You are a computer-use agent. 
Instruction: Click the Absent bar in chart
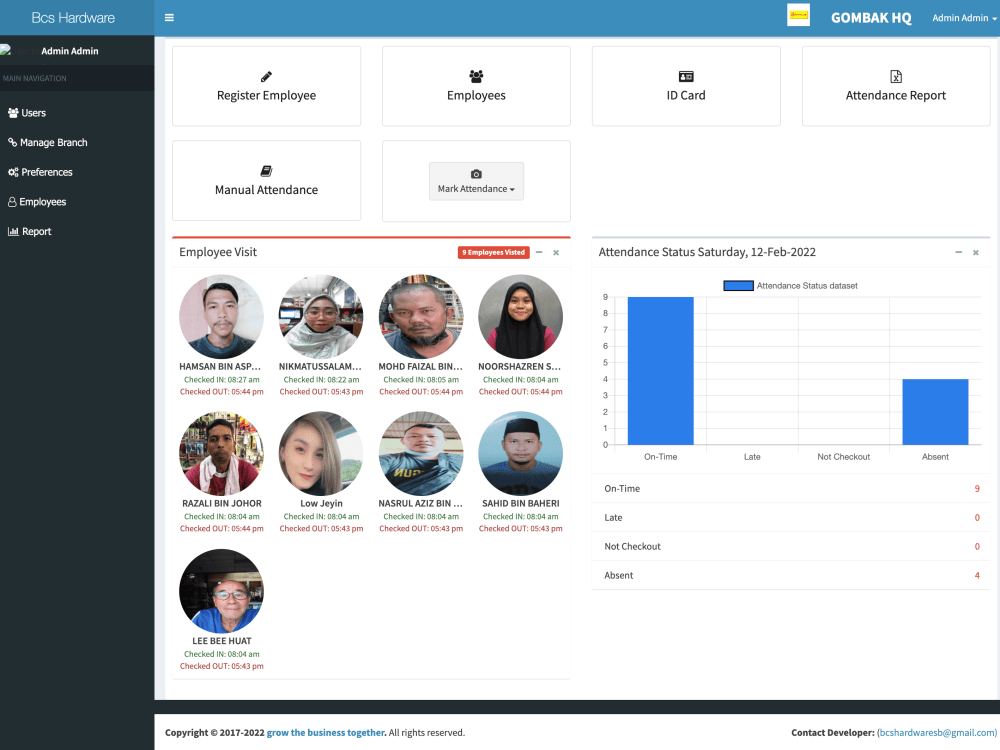[935, 412]
